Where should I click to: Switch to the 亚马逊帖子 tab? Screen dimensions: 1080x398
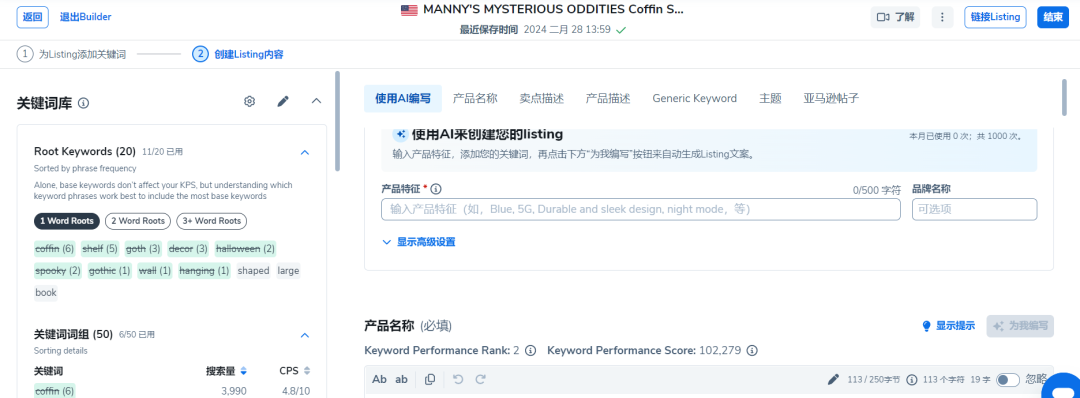click(831, 98)
